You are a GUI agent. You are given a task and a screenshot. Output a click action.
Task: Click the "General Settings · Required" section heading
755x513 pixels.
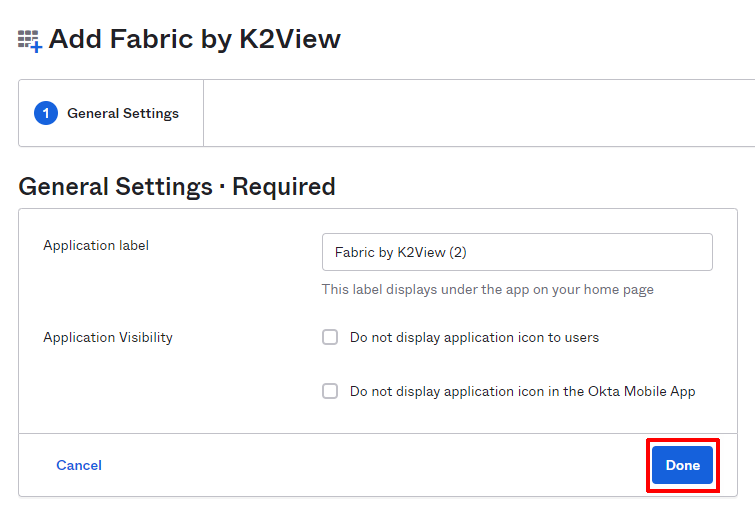(x=177, y=187)
